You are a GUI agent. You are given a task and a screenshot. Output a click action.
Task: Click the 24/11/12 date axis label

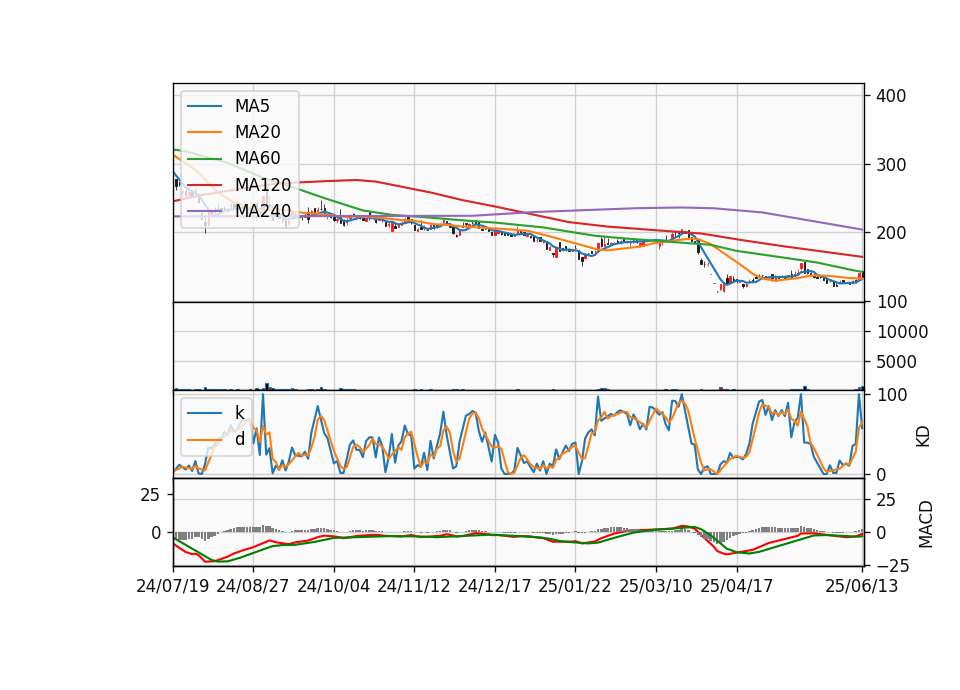coord(414,586)
